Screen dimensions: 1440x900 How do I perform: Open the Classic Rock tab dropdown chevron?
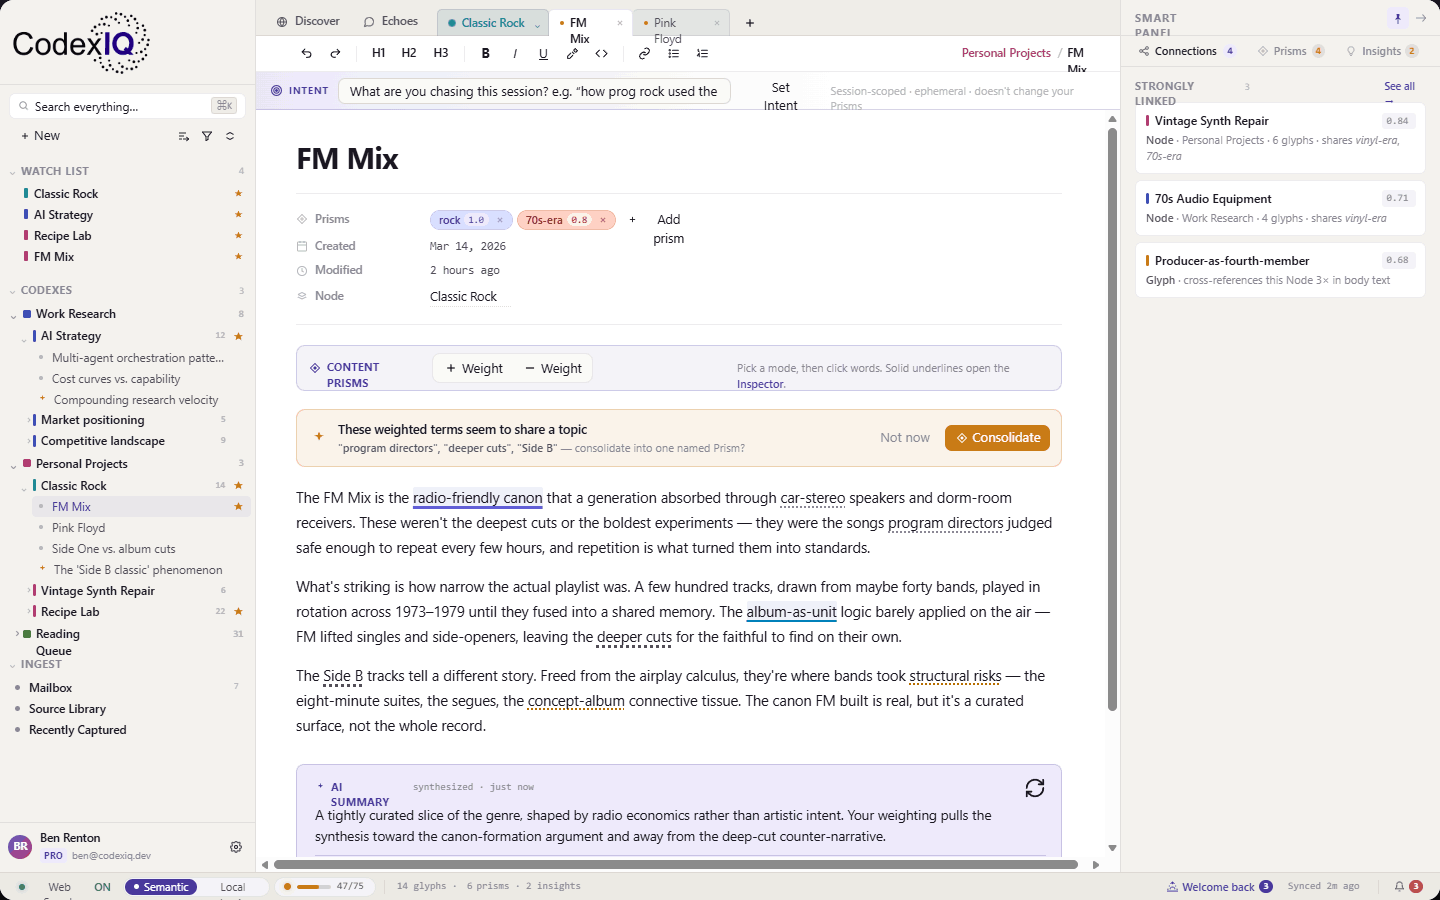(x=538, y=24)
